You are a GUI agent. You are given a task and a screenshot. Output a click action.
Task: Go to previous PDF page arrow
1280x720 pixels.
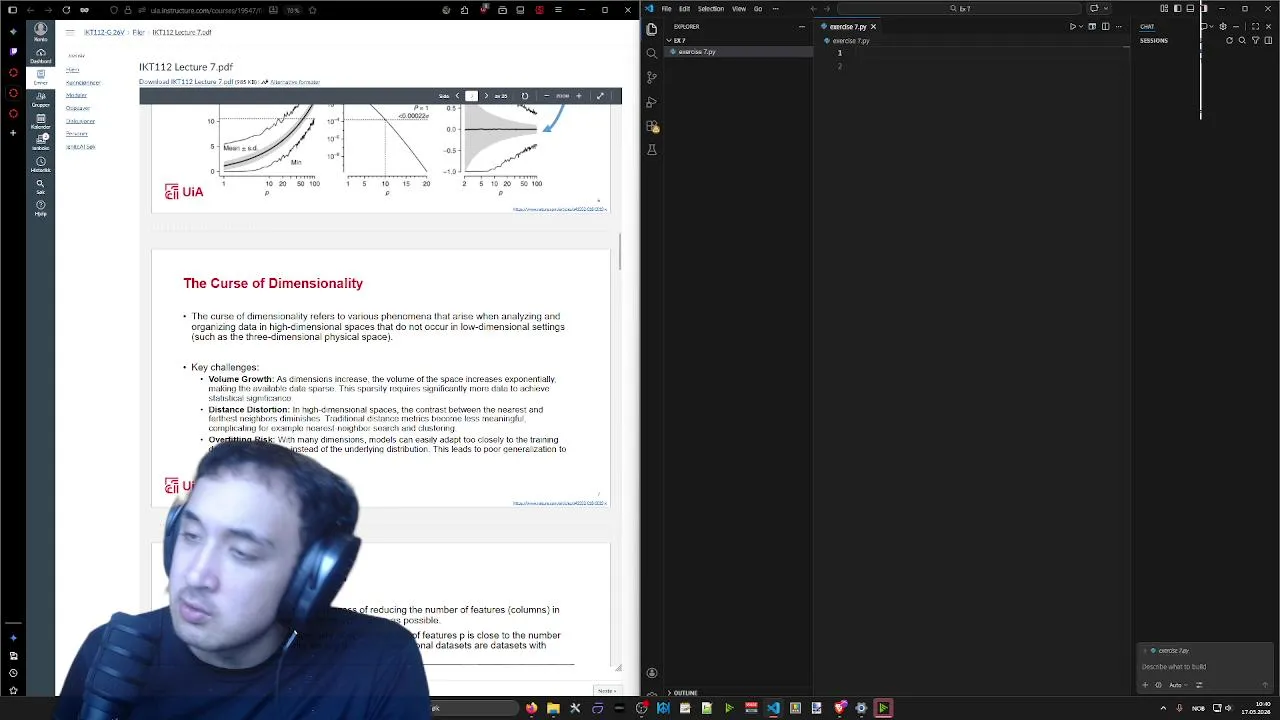457,96
